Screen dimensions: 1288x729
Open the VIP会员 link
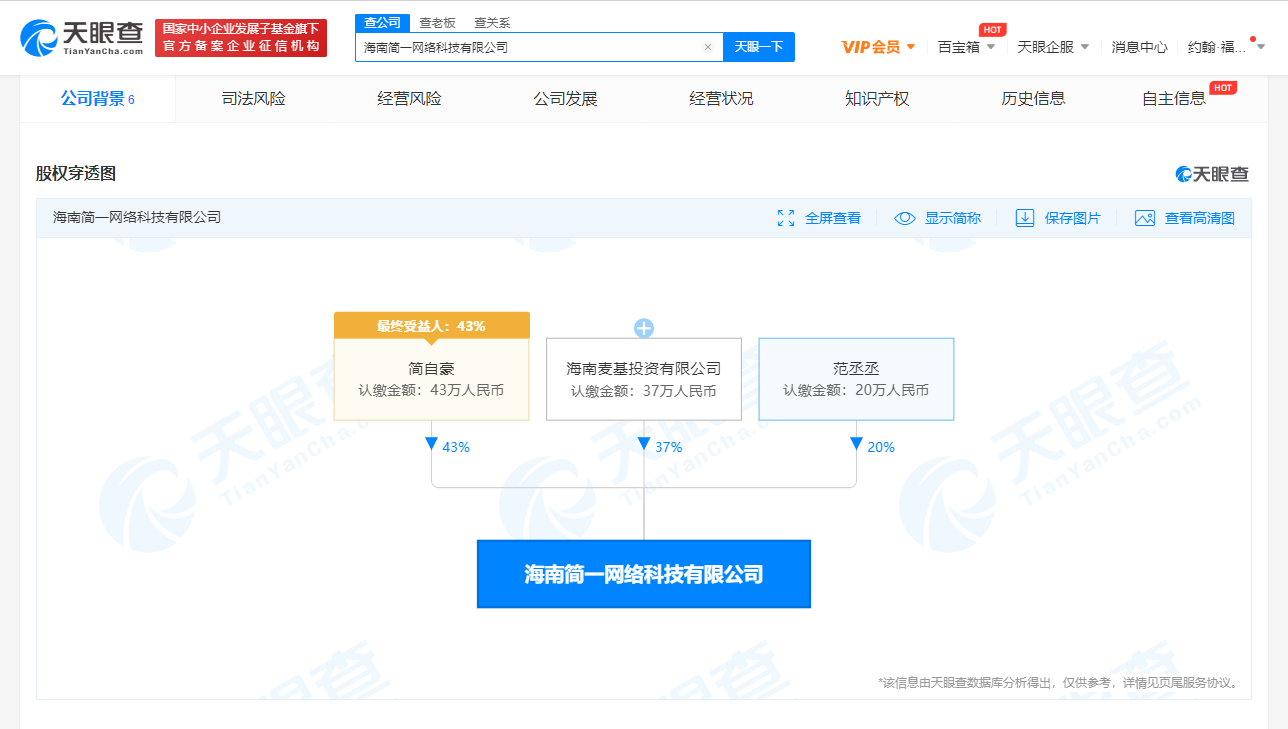tap(871, 47)
